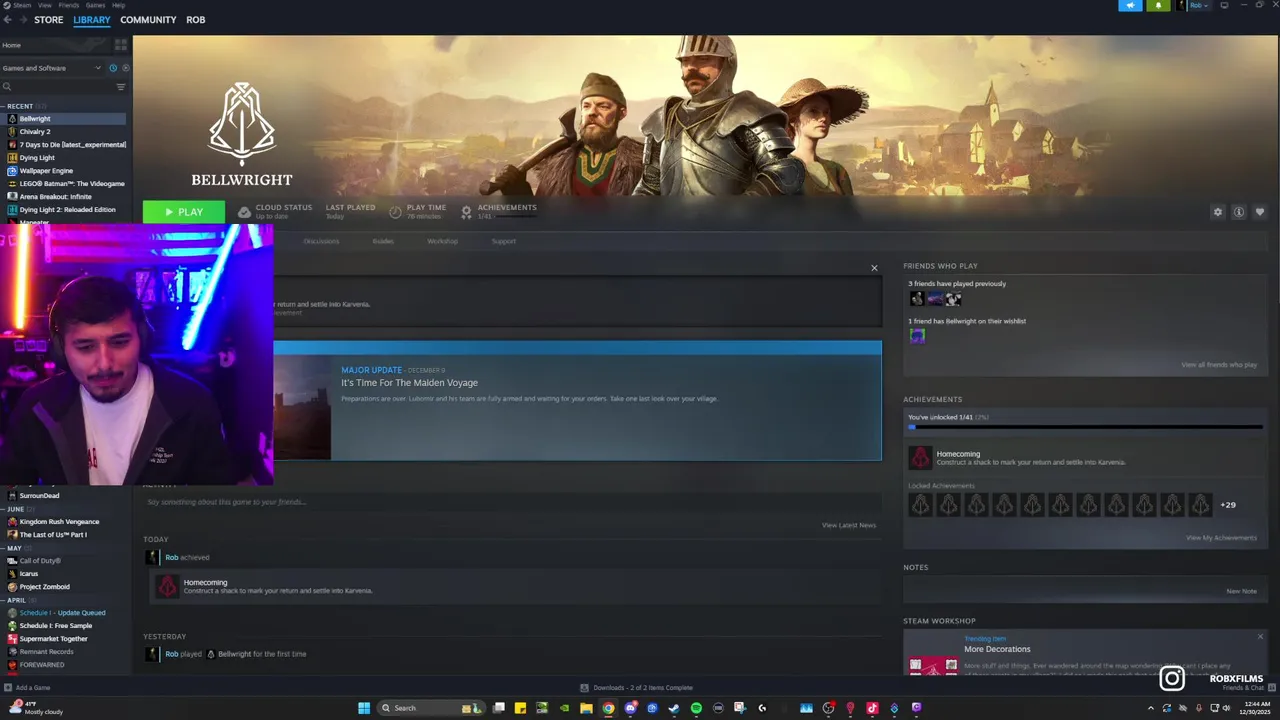This screenshot has height=720, width=1280.
Task: Open the Help menu
Action: (x=118, y=5)
